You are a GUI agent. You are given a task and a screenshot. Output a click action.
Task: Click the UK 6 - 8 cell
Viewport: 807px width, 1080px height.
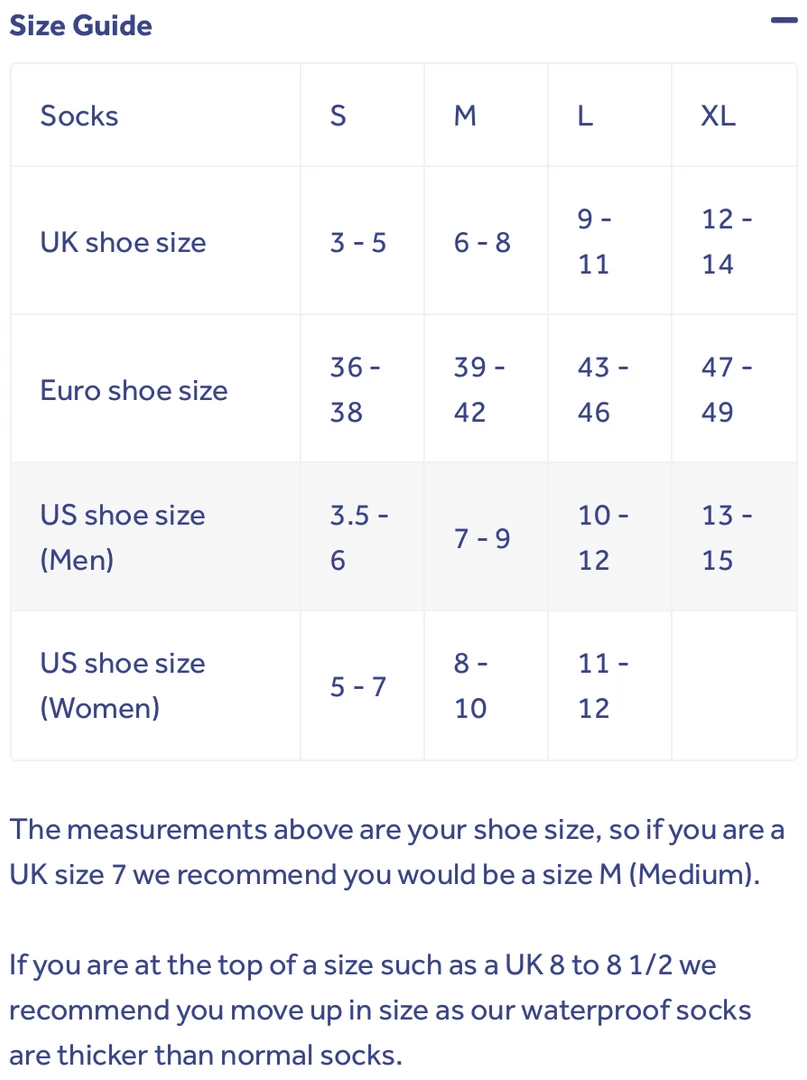click(482, 242)
